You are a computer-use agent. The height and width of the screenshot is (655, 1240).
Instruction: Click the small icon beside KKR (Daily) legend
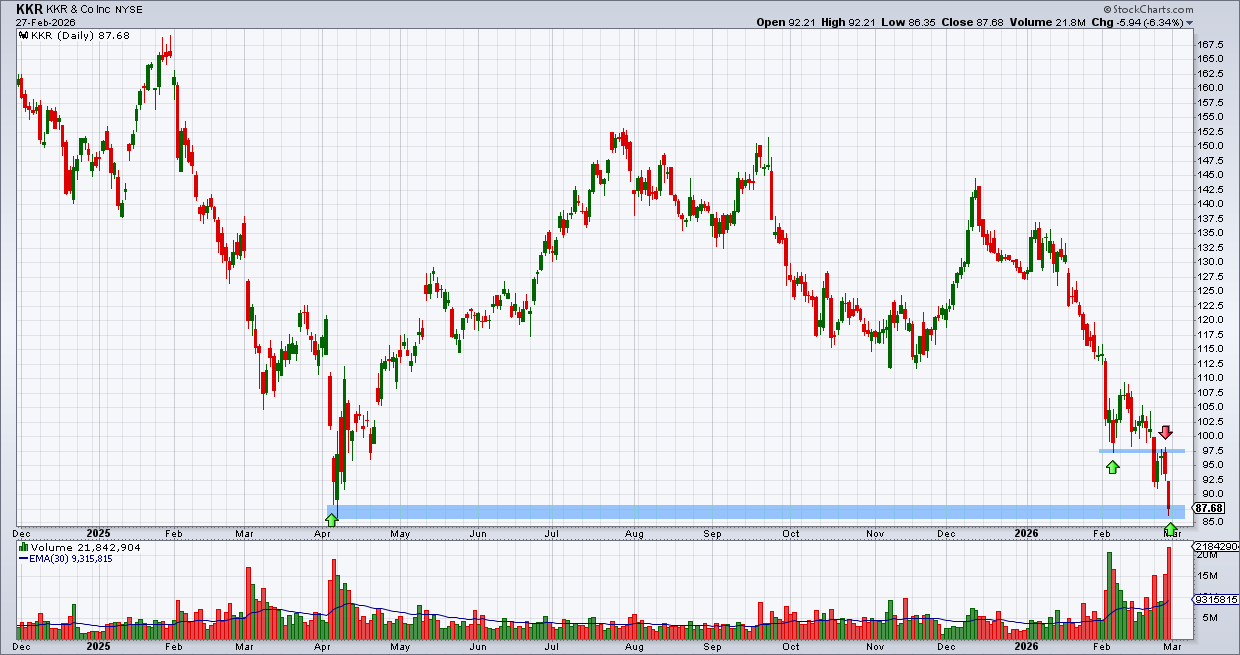(x=22, y=34)
